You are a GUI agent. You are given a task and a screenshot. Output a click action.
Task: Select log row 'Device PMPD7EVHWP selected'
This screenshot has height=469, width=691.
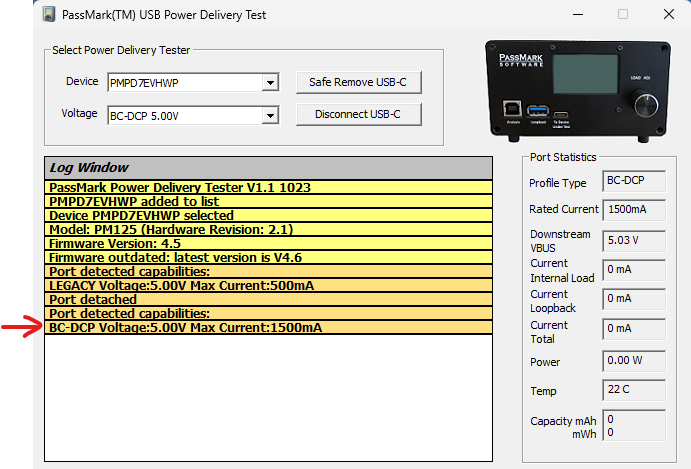click(x=268, y=216)
